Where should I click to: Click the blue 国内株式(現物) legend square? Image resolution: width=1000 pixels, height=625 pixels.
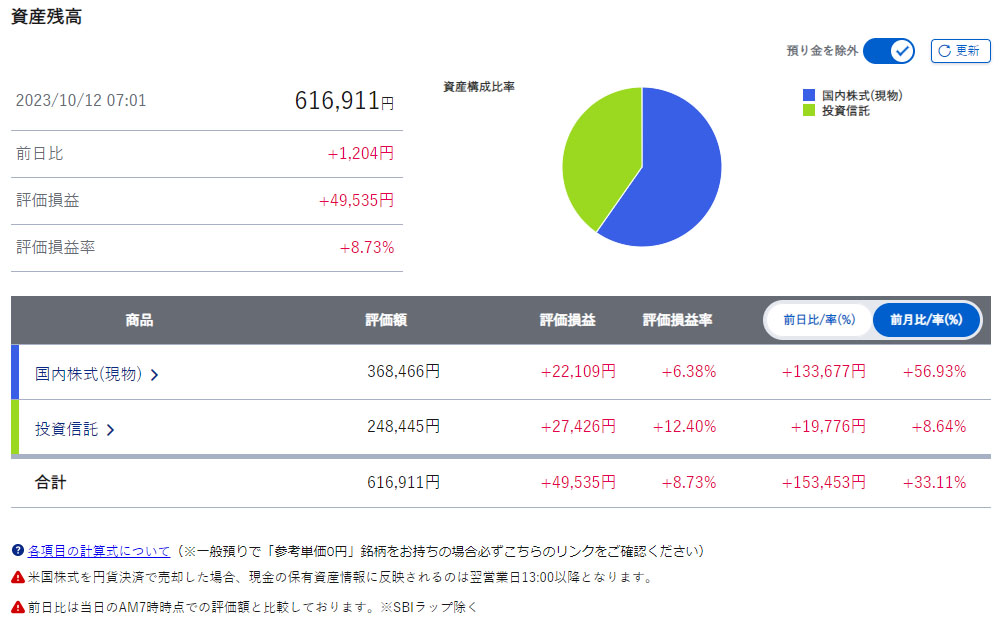pos(809,95)
